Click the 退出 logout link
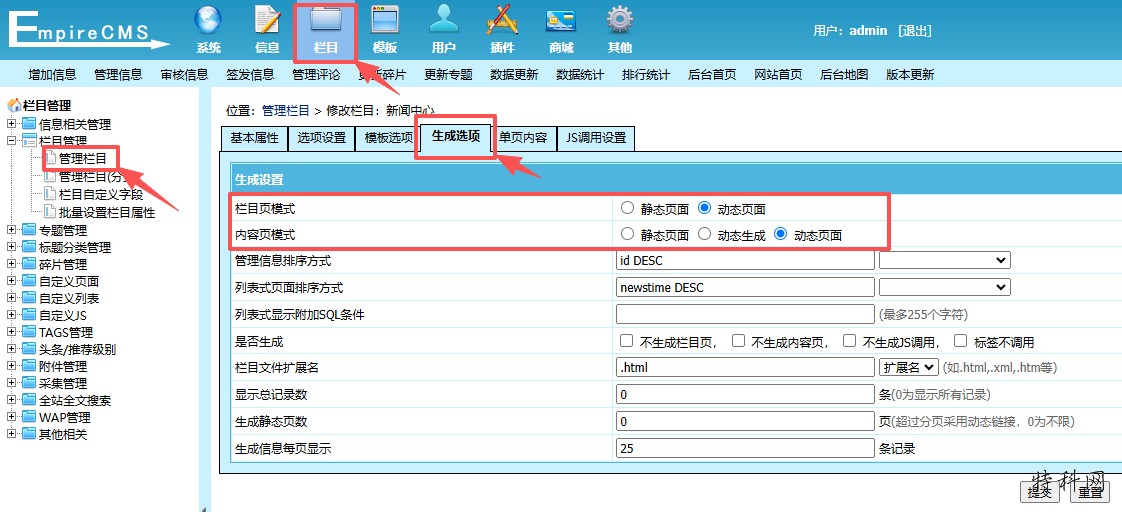The height and width of the screenshot is (512, 1122). 914,31
